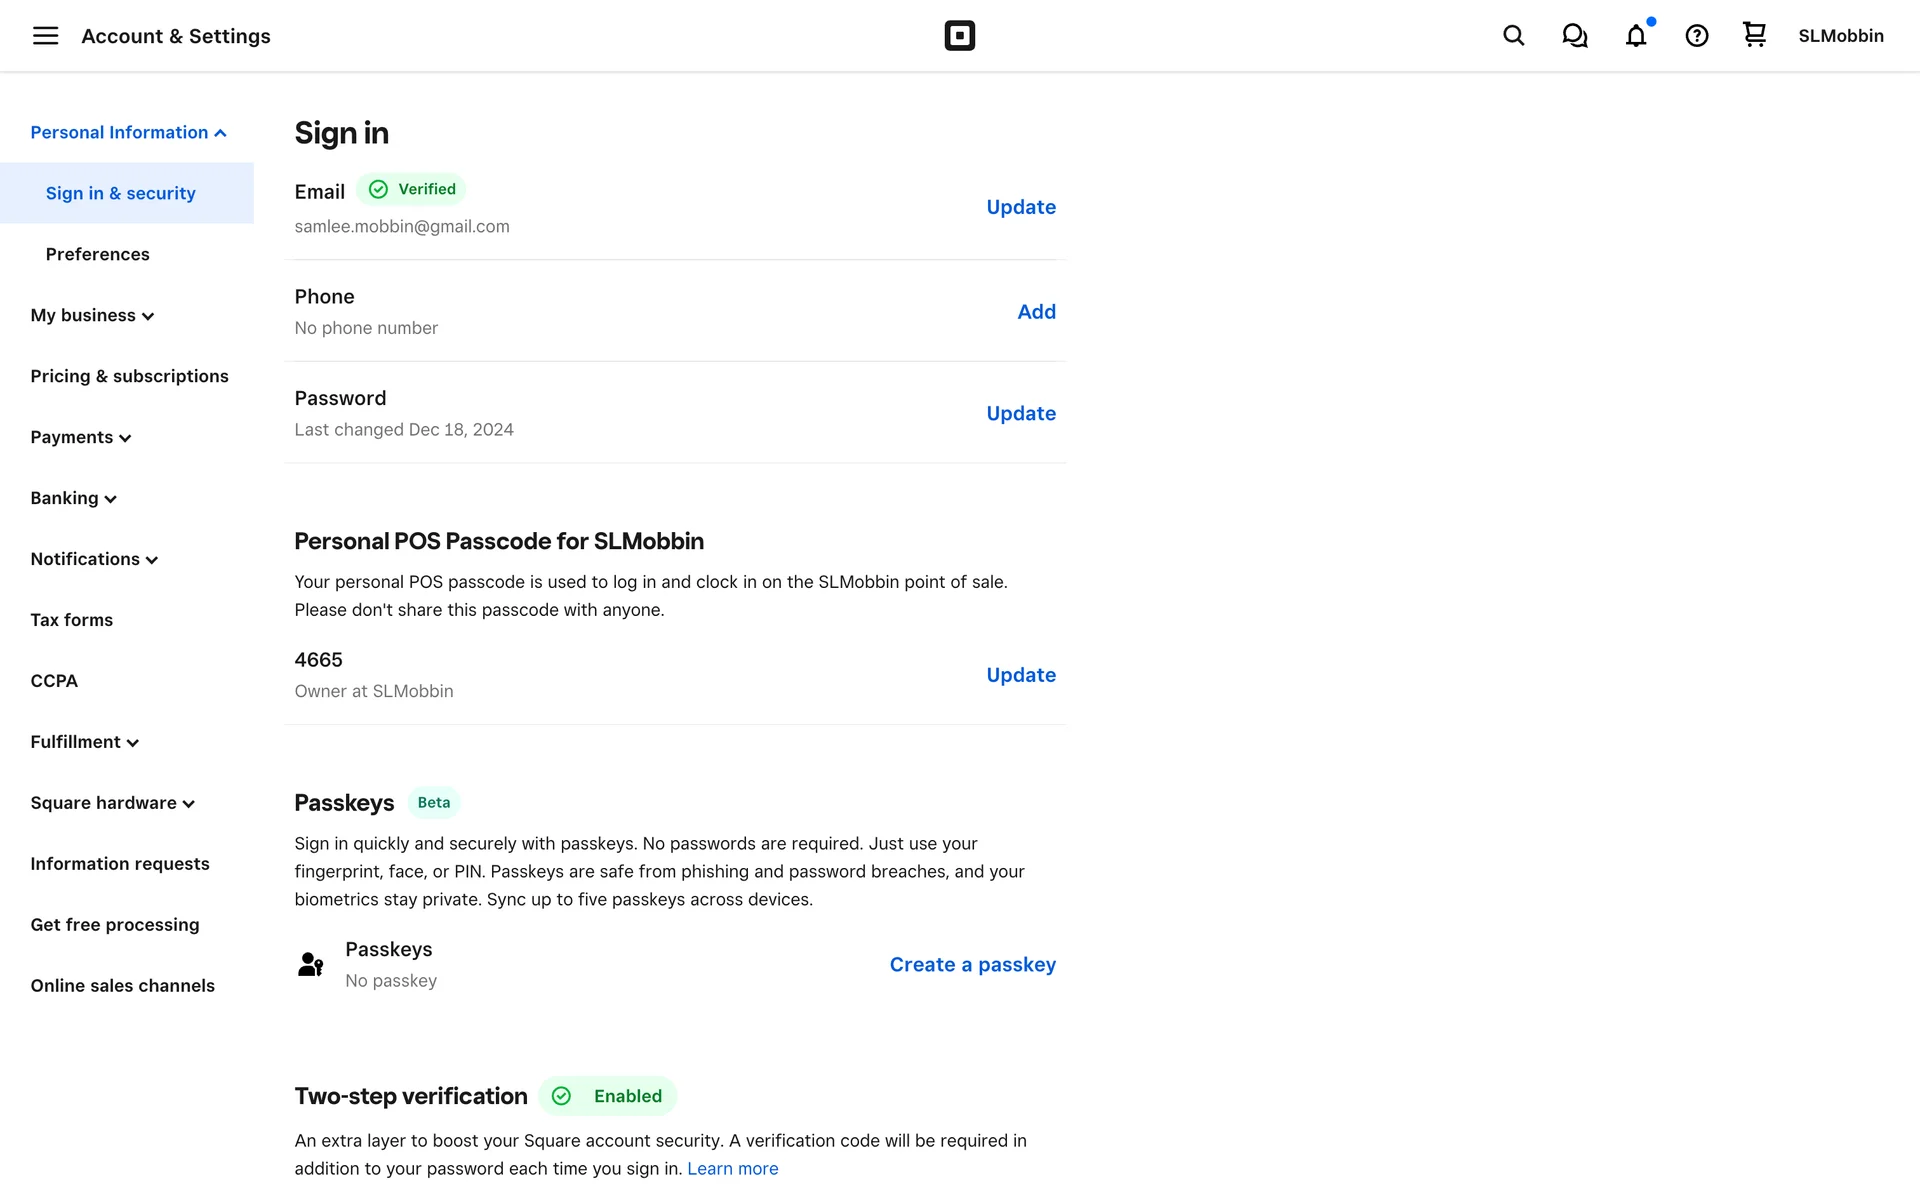Click the help question mark icon
The height and width of the screenshot is (1200, 1920).
(x=1696, y=36)
